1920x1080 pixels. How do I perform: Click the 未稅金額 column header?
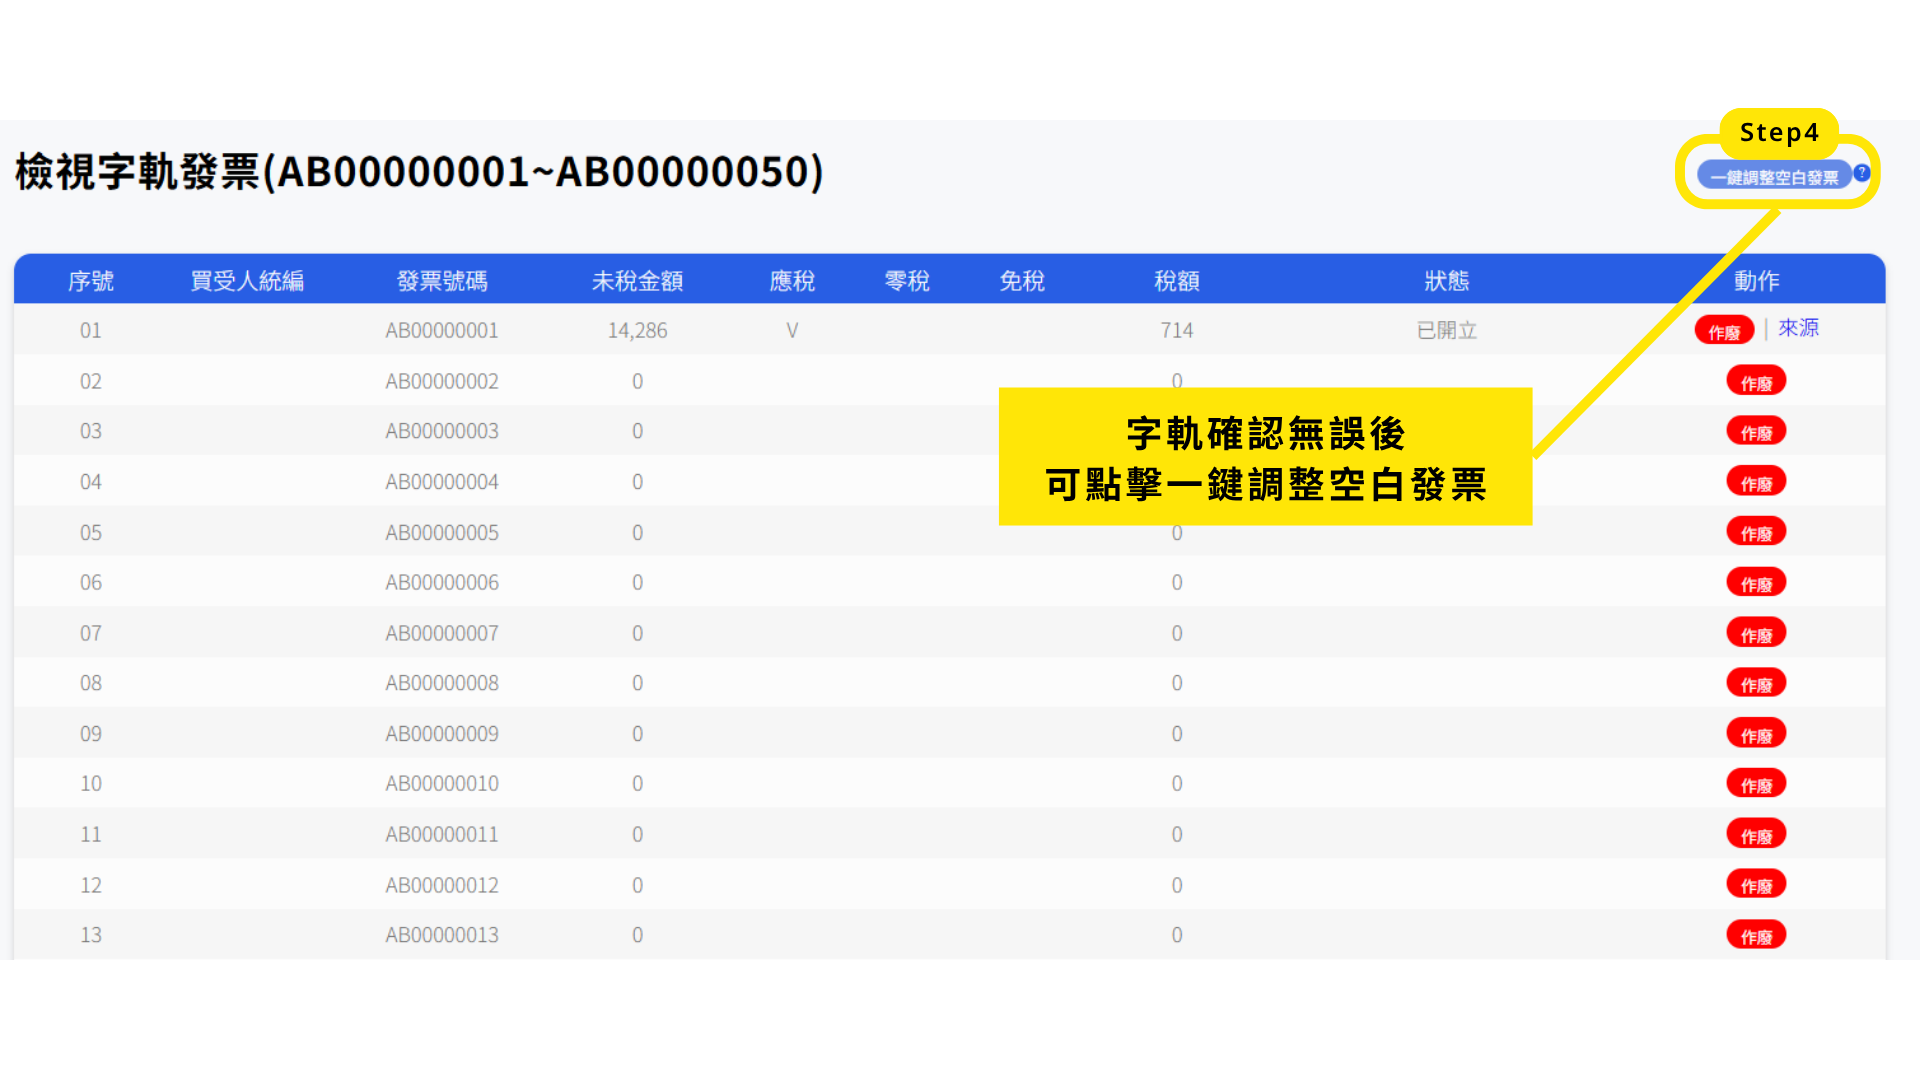coord(637,281)
